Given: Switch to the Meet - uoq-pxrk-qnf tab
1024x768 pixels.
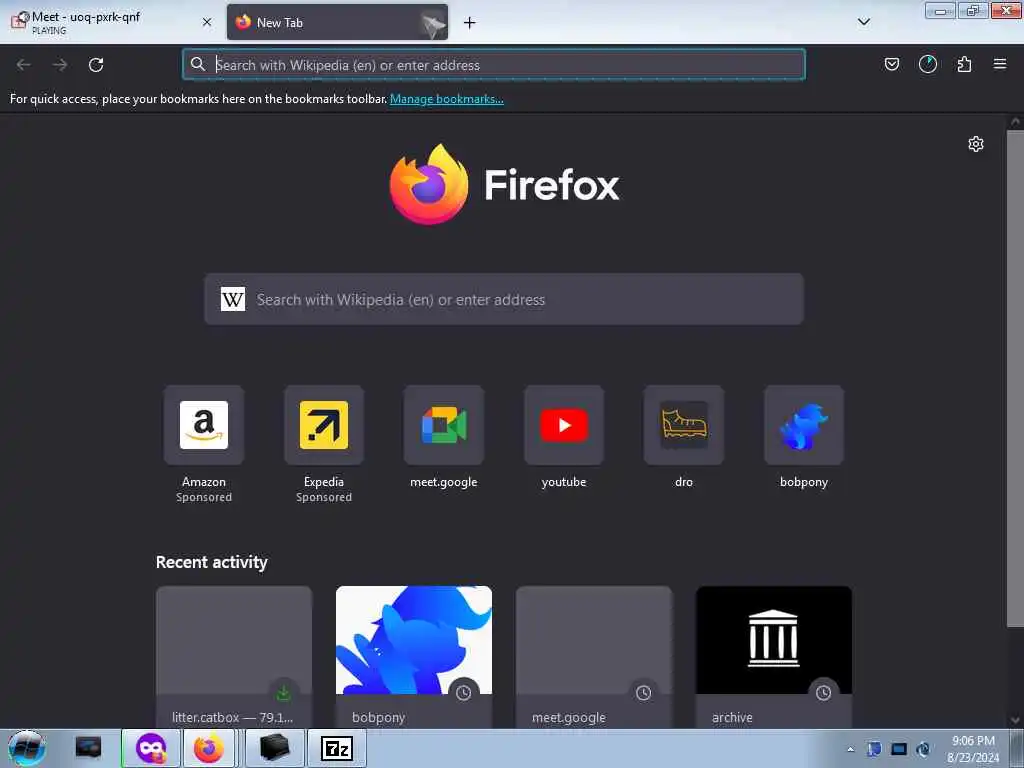Looking at the screenshot, I should click(x=111, y=22).
